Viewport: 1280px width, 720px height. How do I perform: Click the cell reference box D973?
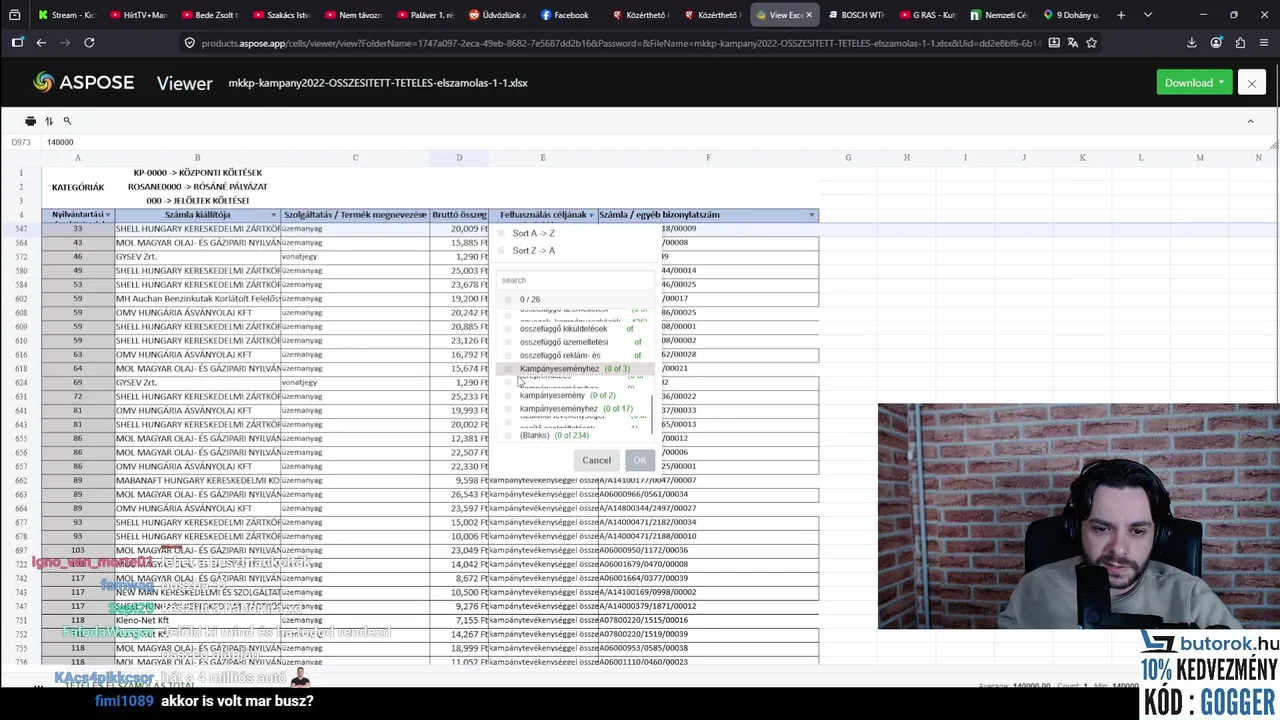[22, 142]
